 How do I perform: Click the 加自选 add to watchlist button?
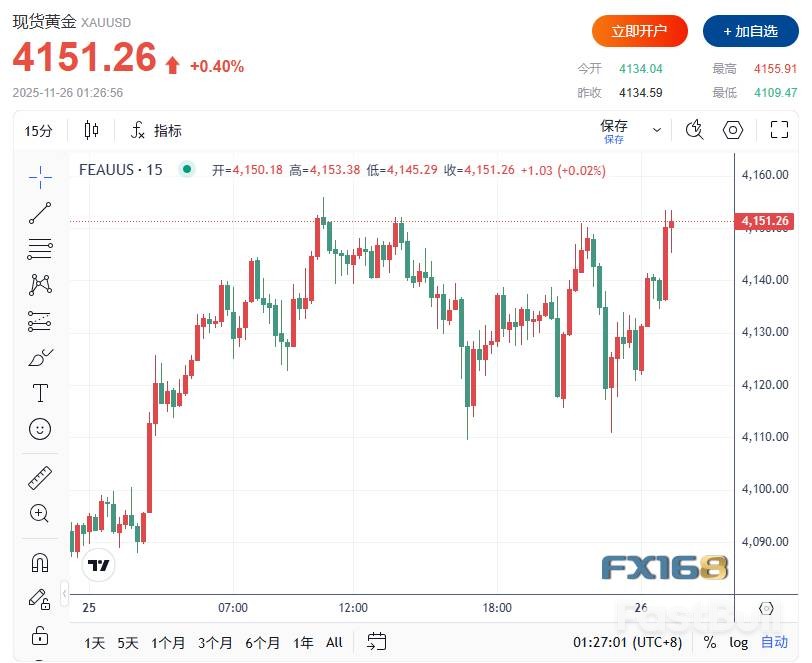750,31
